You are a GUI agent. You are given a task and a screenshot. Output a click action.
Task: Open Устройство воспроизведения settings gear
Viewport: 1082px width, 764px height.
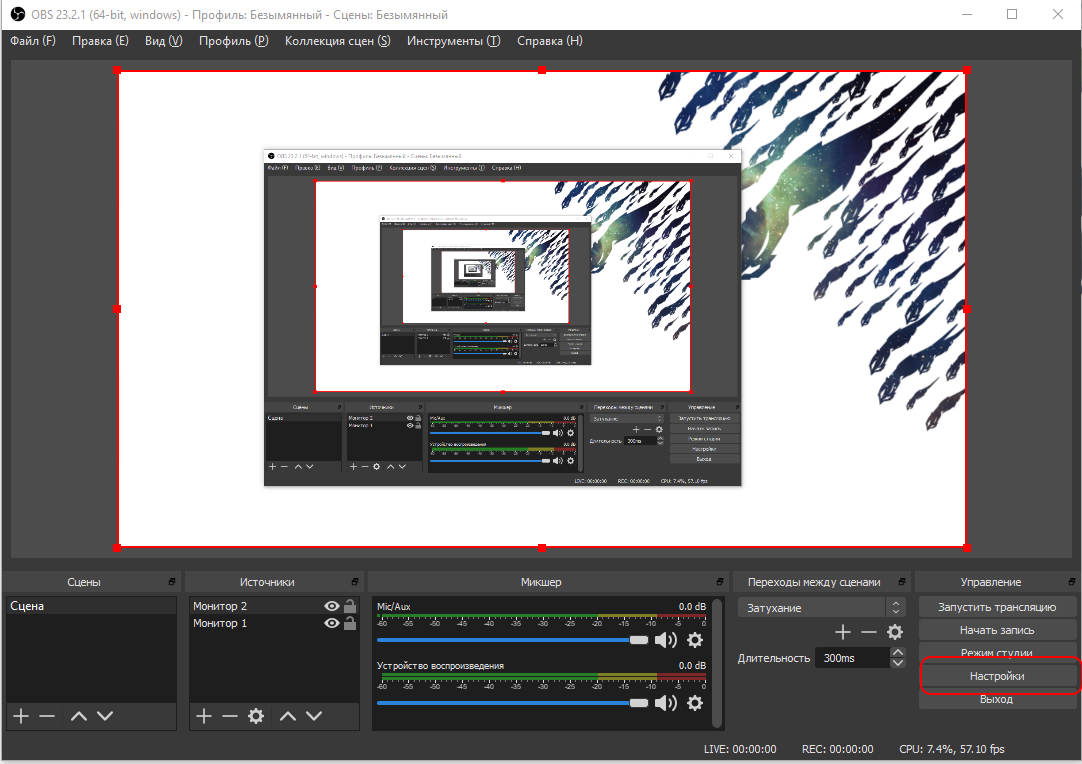pyautogui.click(x=695, y=703)
